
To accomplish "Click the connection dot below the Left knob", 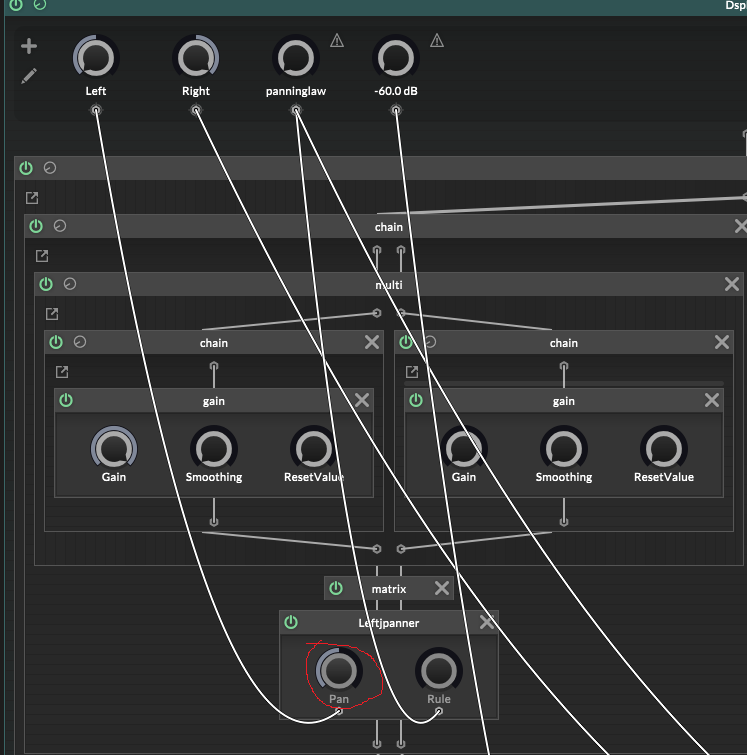I will coord(96,111).
